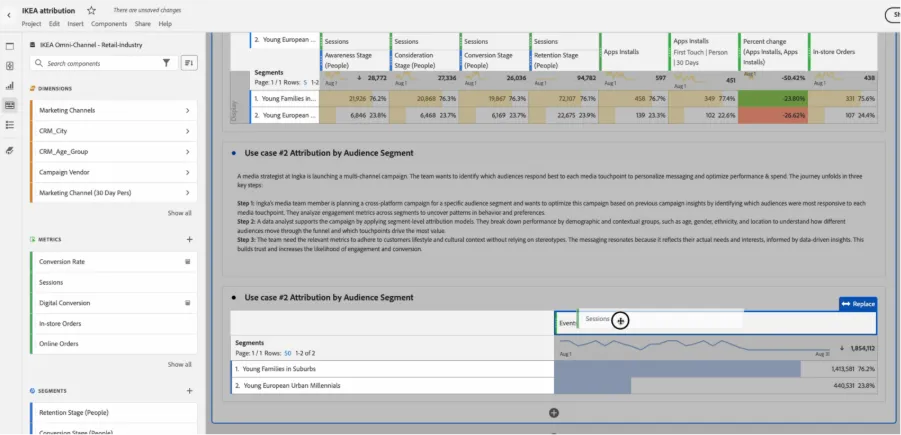Collapse second Use case #2 Attribution table bullet
This screenshot has height=435, width=901.
[x=233, y=298]
